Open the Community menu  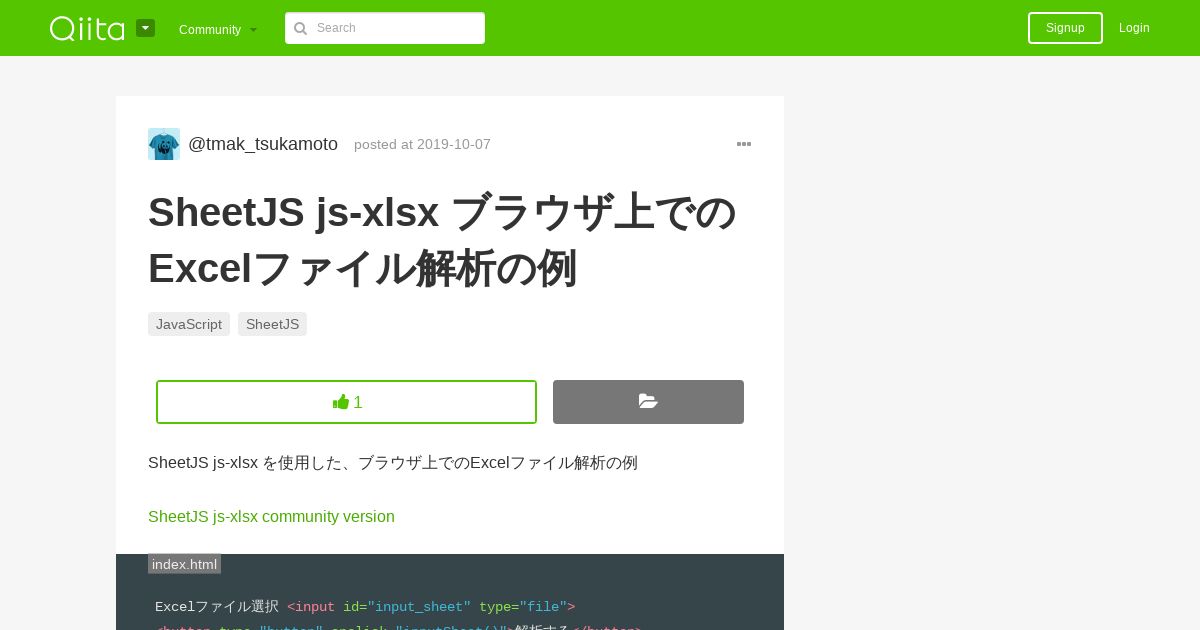218,29
